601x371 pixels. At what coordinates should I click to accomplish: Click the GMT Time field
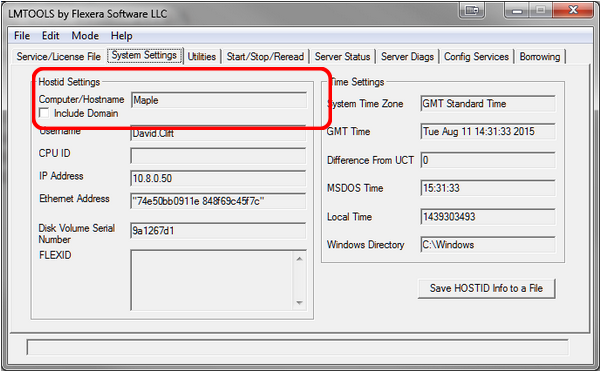[488, 132]
